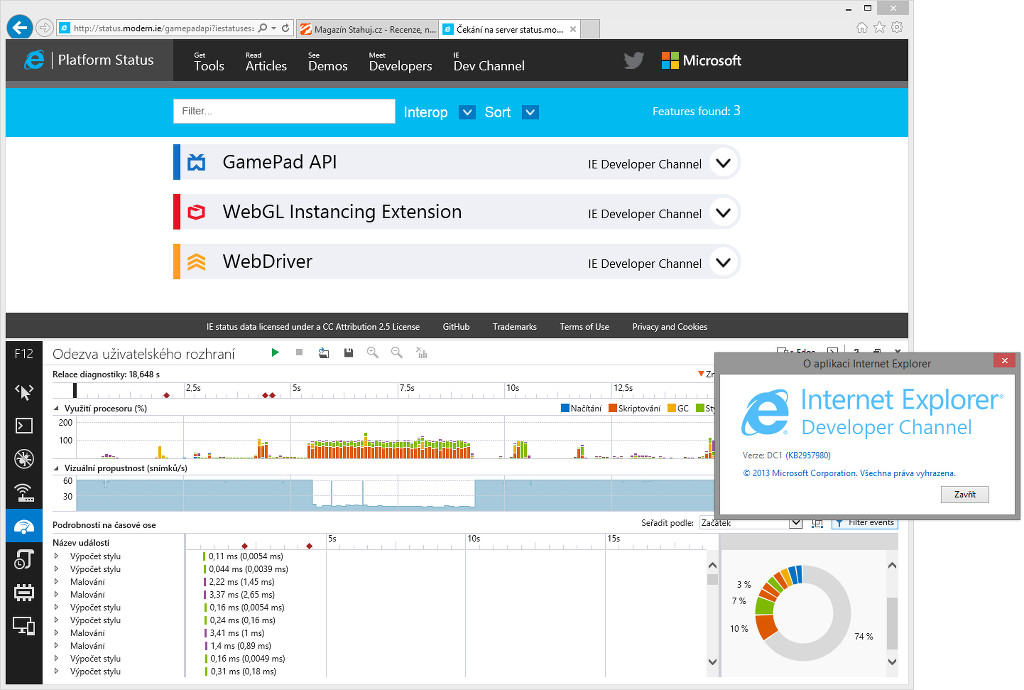Select the F12 UI Responsiveness tool
This screenshot has height=690, width=1024.
pyautogui.click(x=24, y=526)
